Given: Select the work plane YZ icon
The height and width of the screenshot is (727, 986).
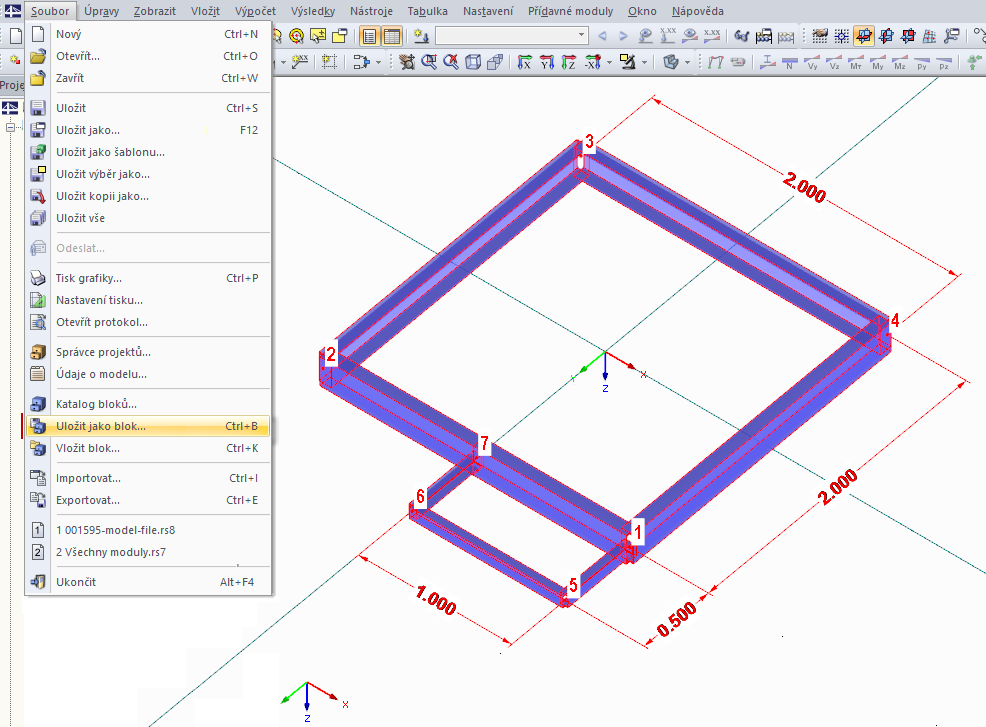Looking at the screenshot, I should click(886, 36).
